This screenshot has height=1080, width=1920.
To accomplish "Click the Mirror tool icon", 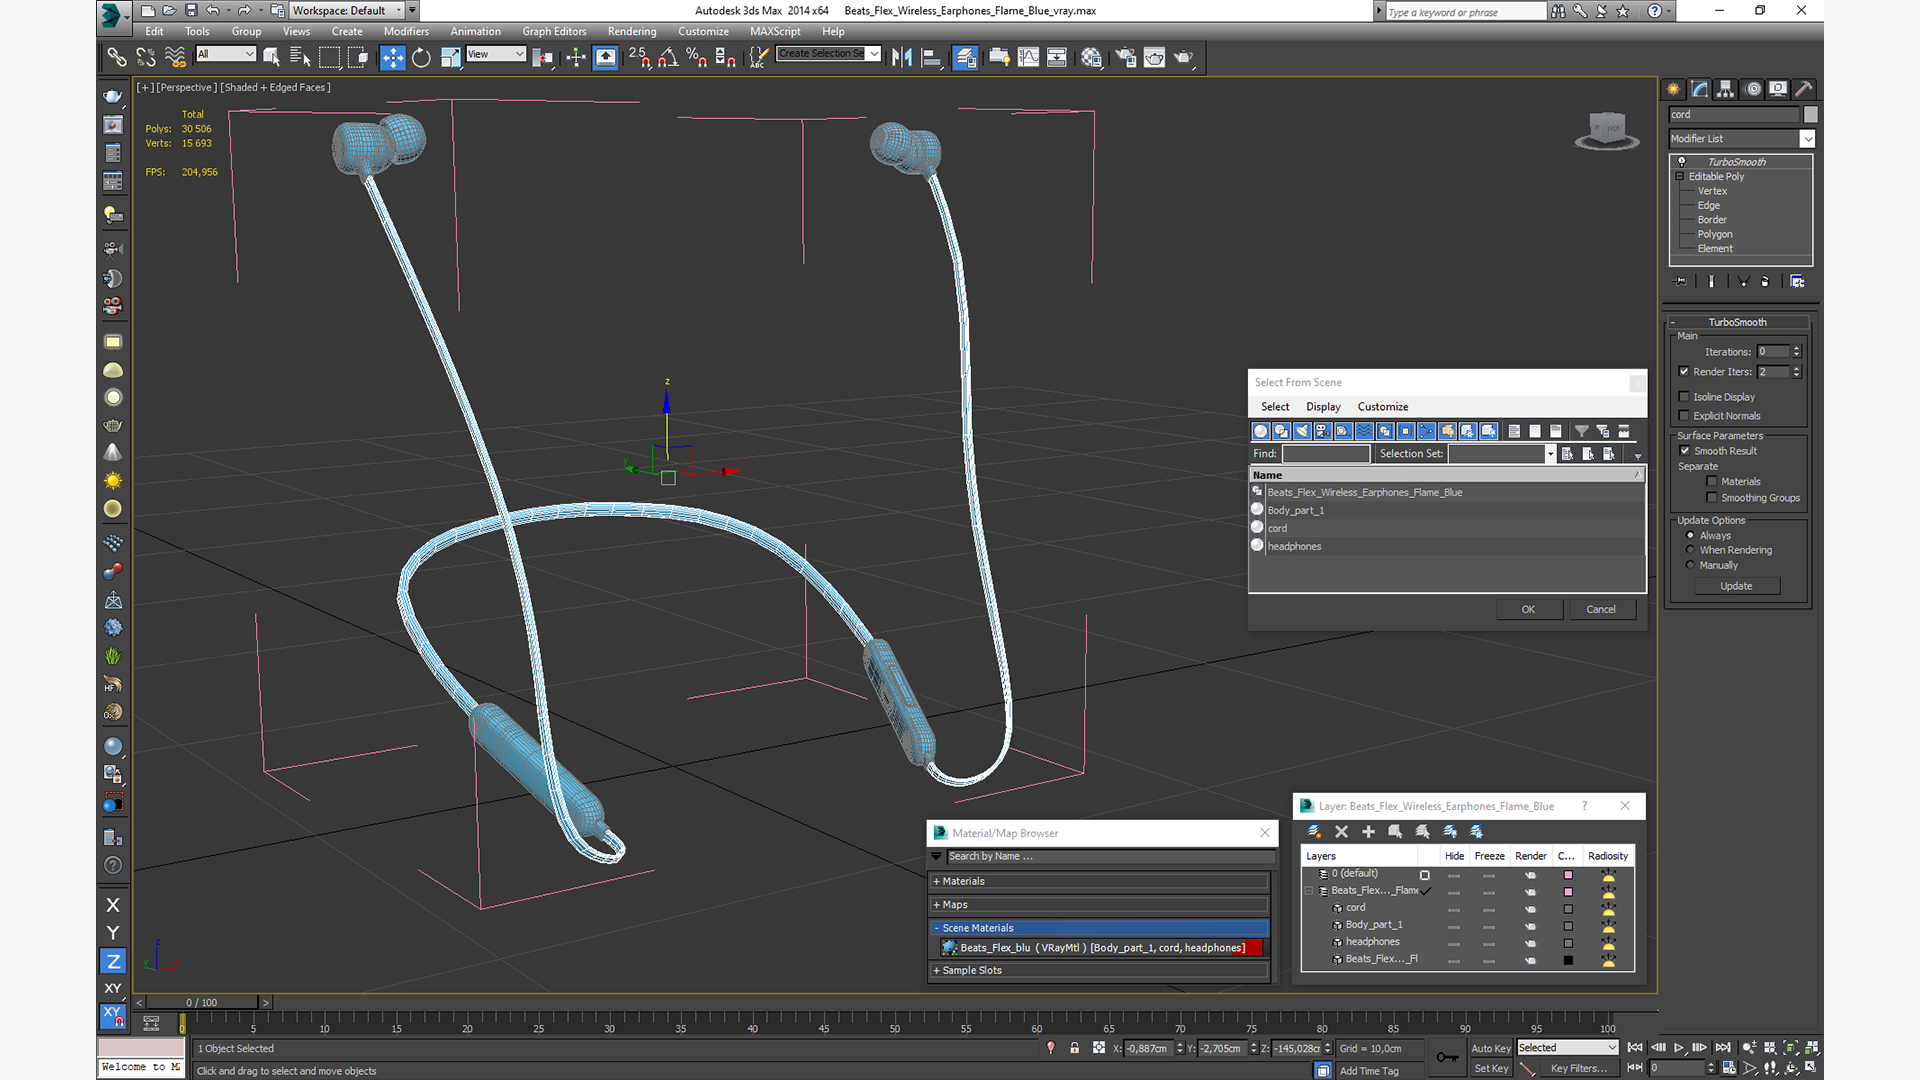I will pyautogui.click(x=901, y=58).
